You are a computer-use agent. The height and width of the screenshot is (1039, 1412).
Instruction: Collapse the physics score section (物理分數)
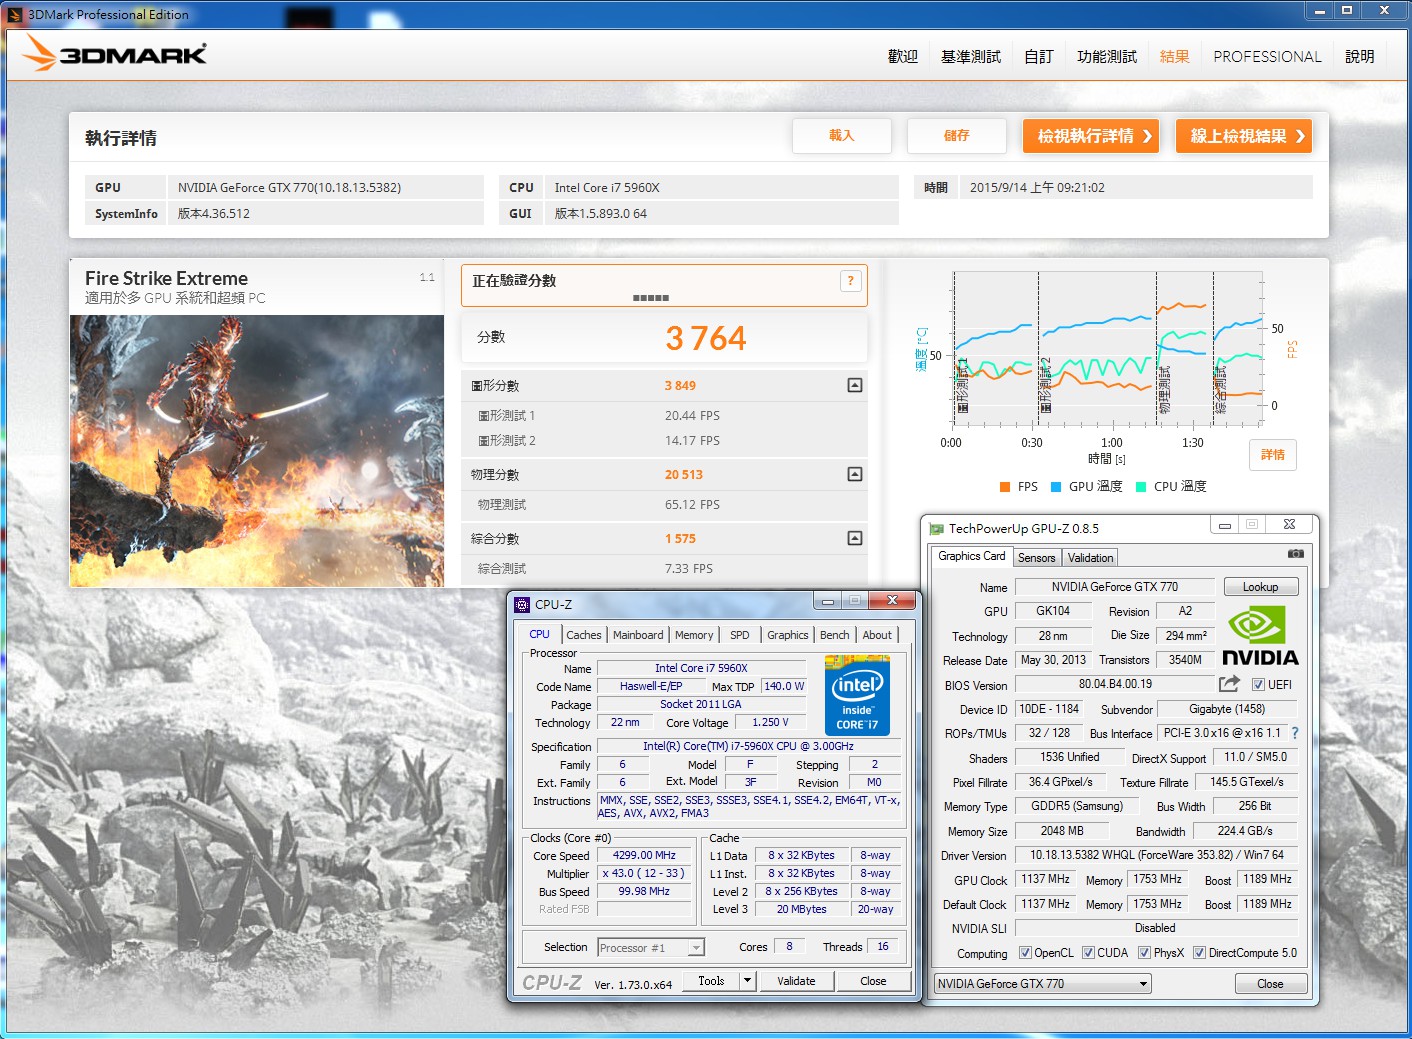[x=855, y=474]
